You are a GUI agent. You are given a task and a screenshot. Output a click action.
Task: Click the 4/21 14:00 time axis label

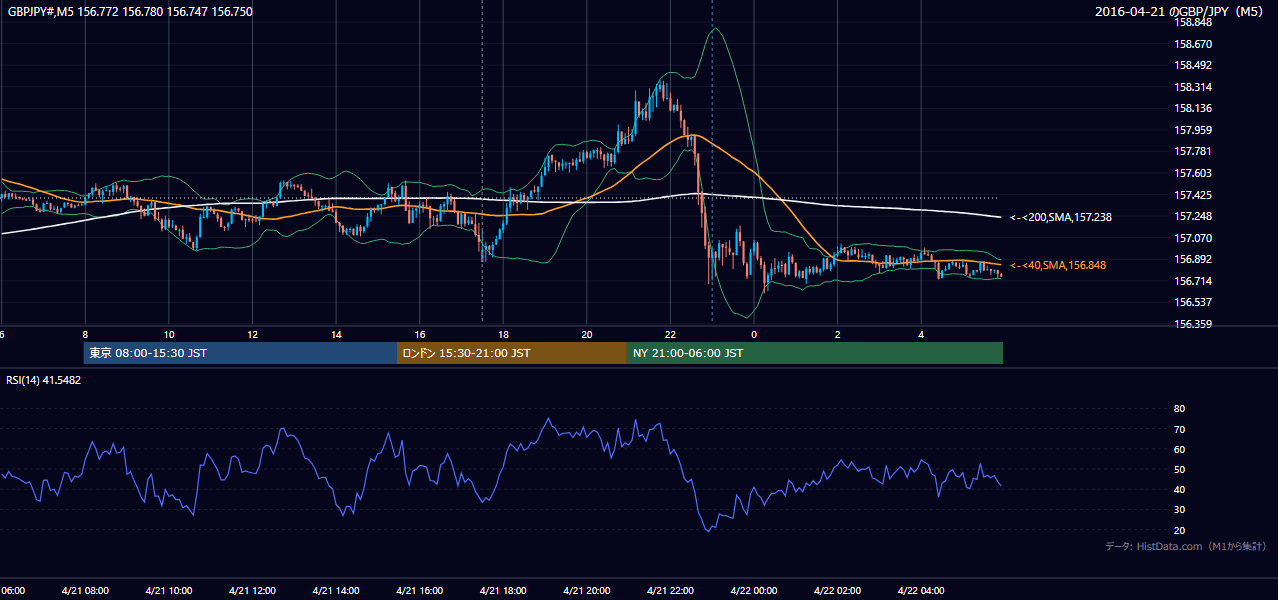point(336,590)
